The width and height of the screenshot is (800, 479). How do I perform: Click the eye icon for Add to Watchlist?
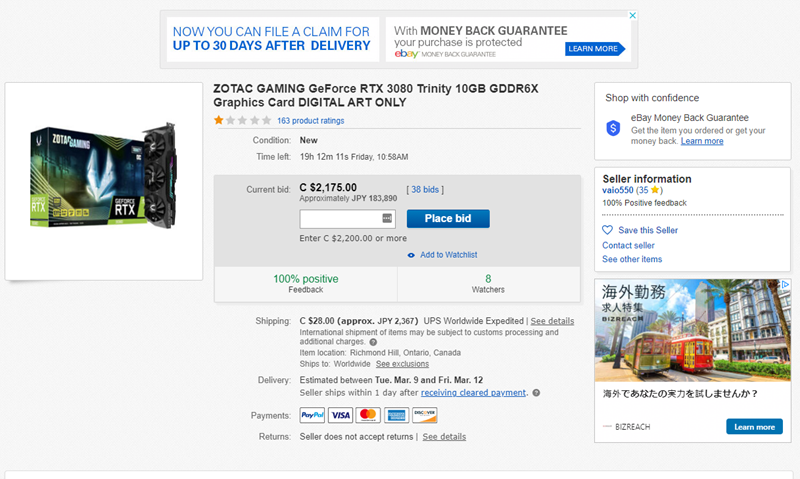411,255
